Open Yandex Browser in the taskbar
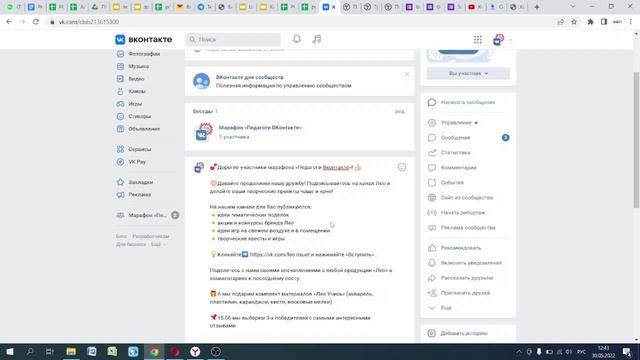Screen dimensions: 640x360 click(x=195, y=351)
